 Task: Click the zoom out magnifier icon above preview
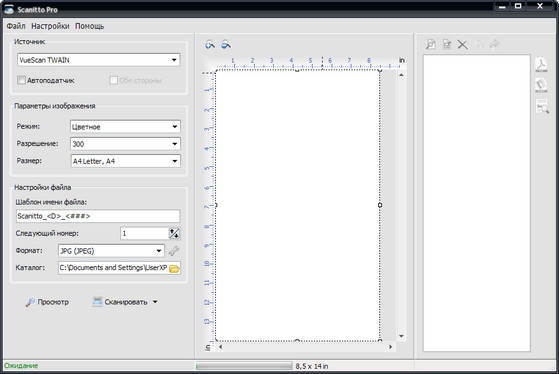tap(226, 45)
